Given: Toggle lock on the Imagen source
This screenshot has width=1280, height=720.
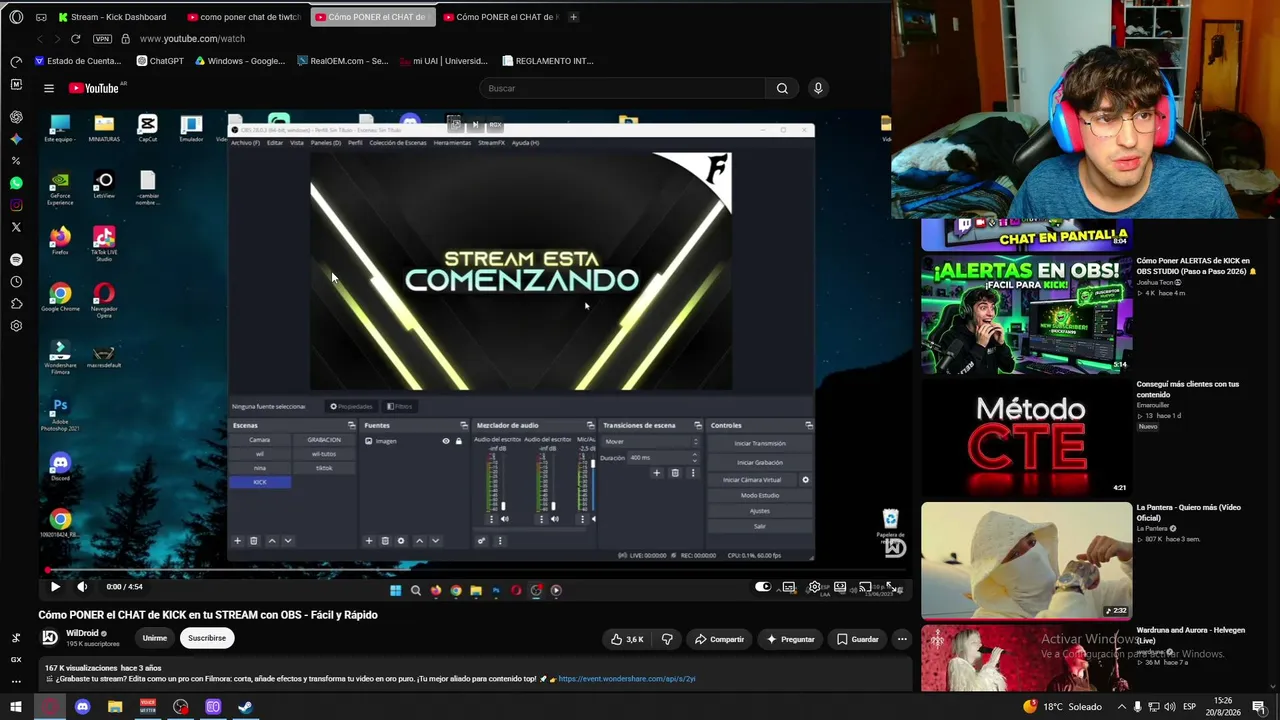Looking at the screenshot, I should (459, 441).
